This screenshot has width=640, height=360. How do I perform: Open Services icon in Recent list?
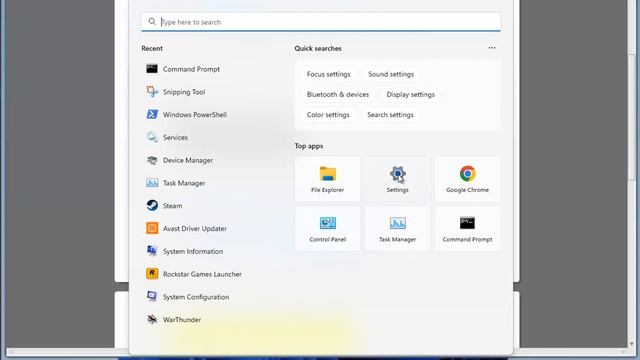point(152,138)
